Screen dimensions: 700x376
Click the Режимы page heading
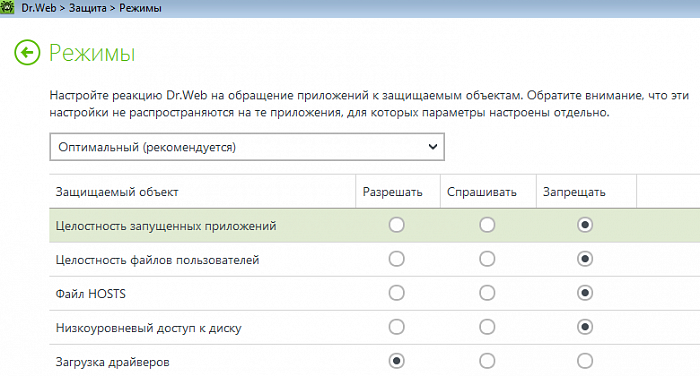pyautogui.click(x=92, y=53)
